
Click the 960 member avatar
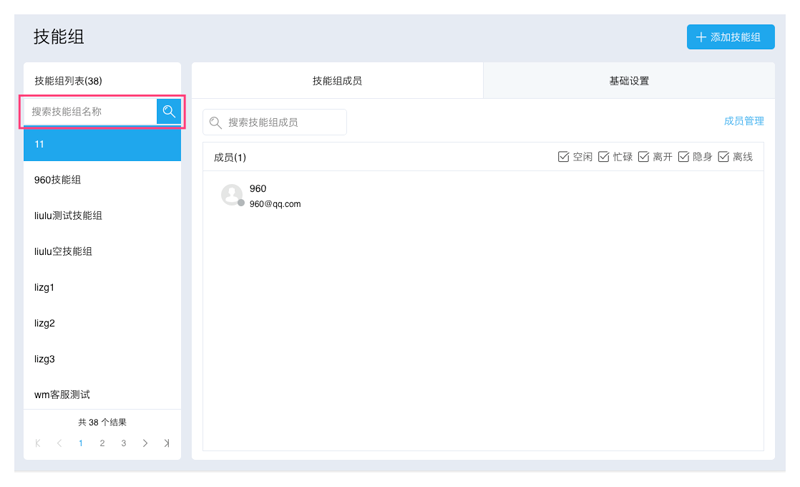[232, 195]
